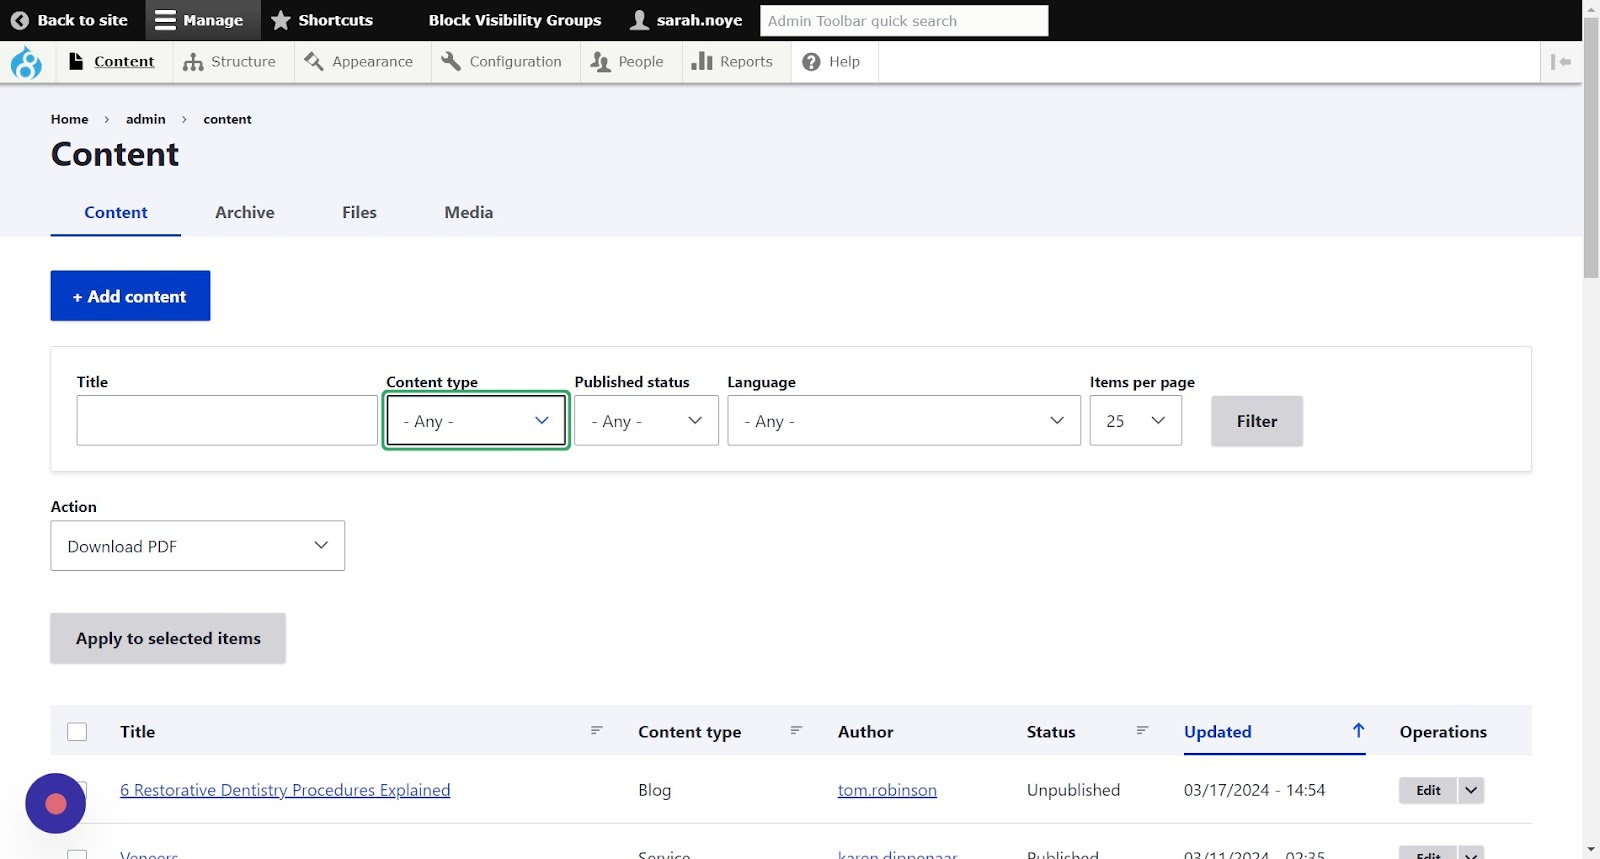The width and height of the screenshot is (1600, 859).
Task: Open the Action Download PDF dropdown
Action: pyautogui.click(x=198, y=546)
